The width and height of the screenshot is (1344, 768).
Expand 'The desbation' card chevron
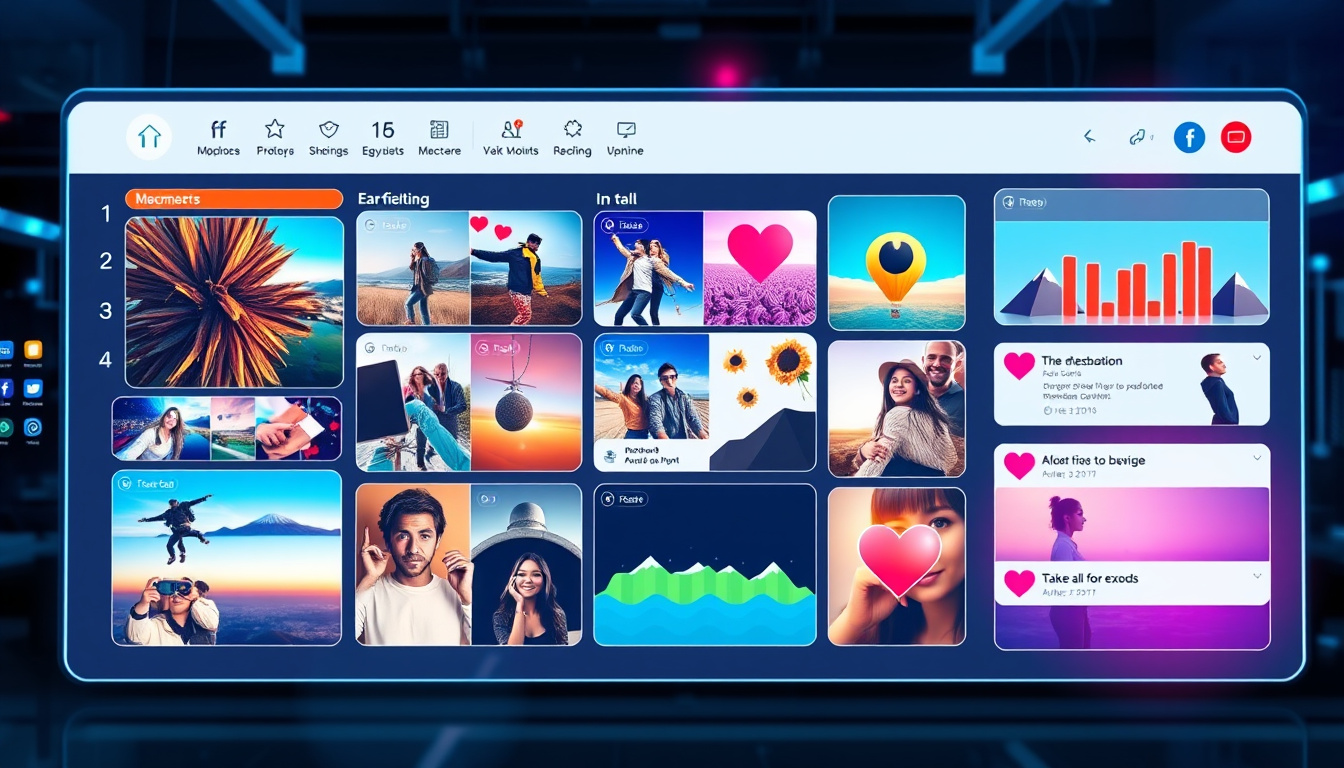tap(1256, 357)
